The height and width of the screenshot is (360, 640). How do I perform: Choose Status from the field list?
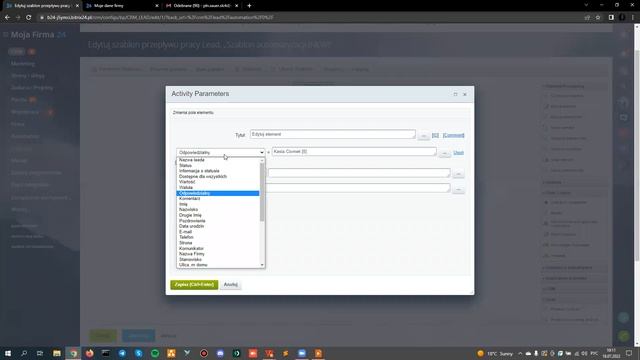point(218,166)
